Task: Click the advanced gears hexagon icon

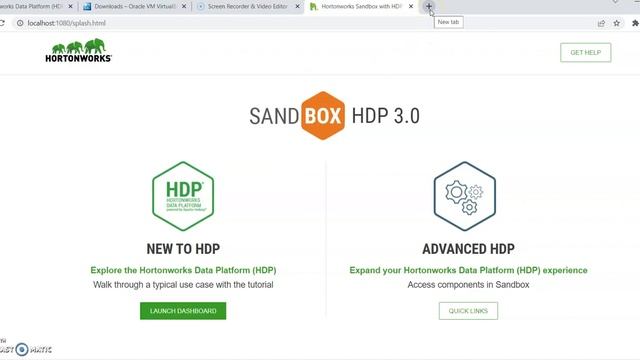Action: (464, 196)
